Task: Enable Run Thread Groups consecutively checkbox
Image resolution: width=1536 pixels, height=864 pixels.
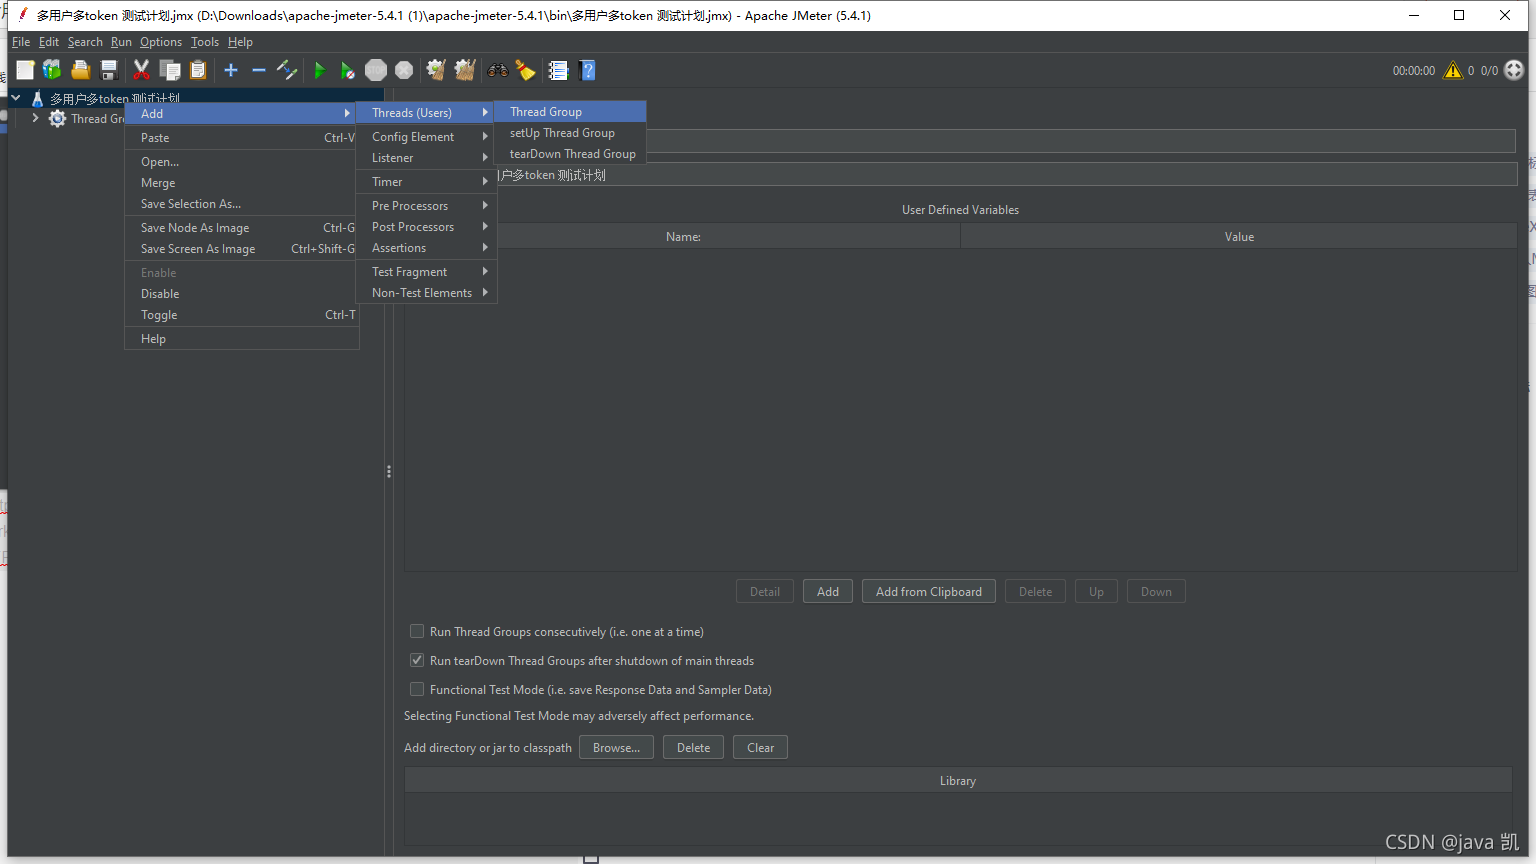Action: (417, 632)
